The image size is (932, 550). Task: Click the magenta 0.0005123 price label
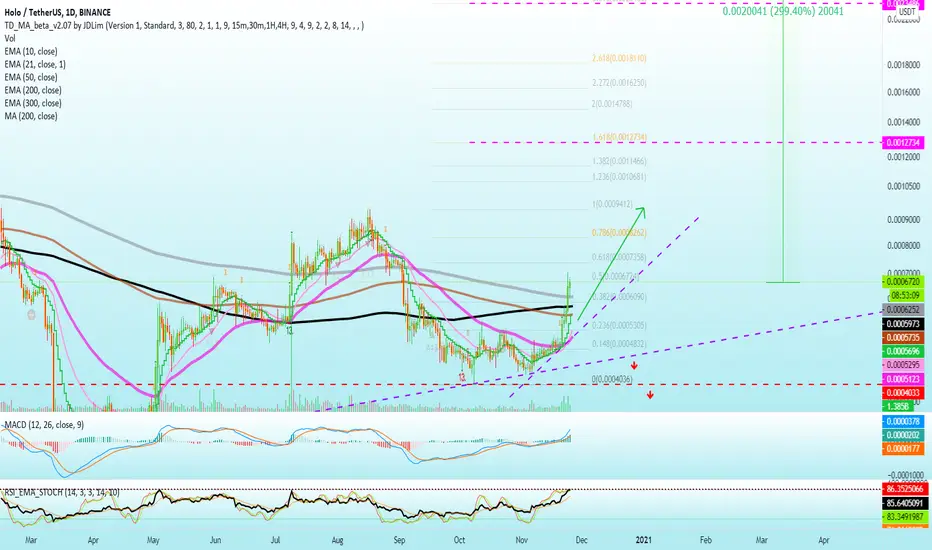click(903, 379)
